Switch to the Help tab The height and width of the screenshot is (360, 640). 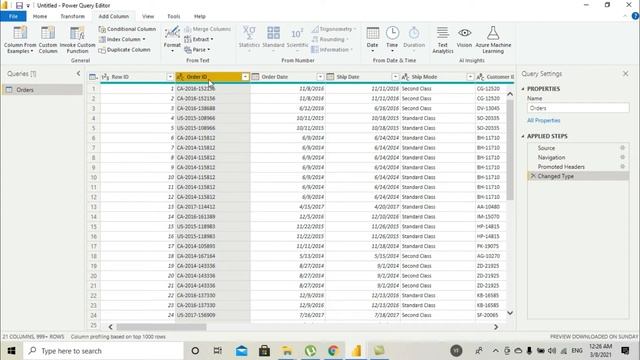[200, 16]
